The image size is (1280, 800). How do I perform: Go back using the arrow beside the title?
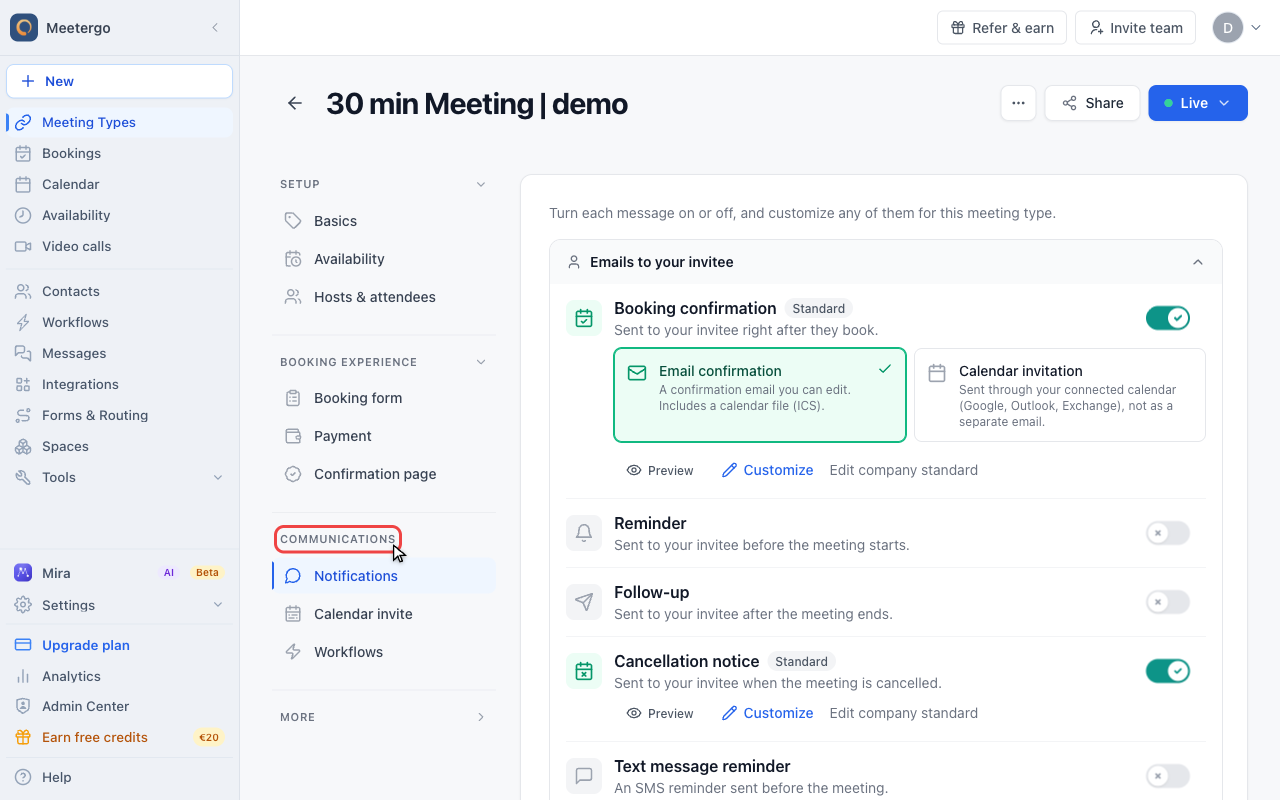(295, 103)
